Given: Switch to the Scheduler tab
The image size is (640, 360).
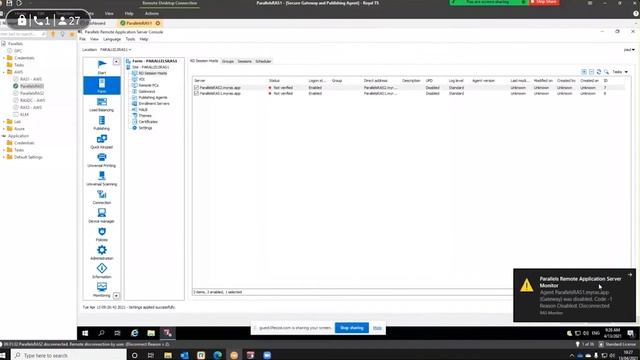Looking at the screenshot, I should click(x=263, y=61).
